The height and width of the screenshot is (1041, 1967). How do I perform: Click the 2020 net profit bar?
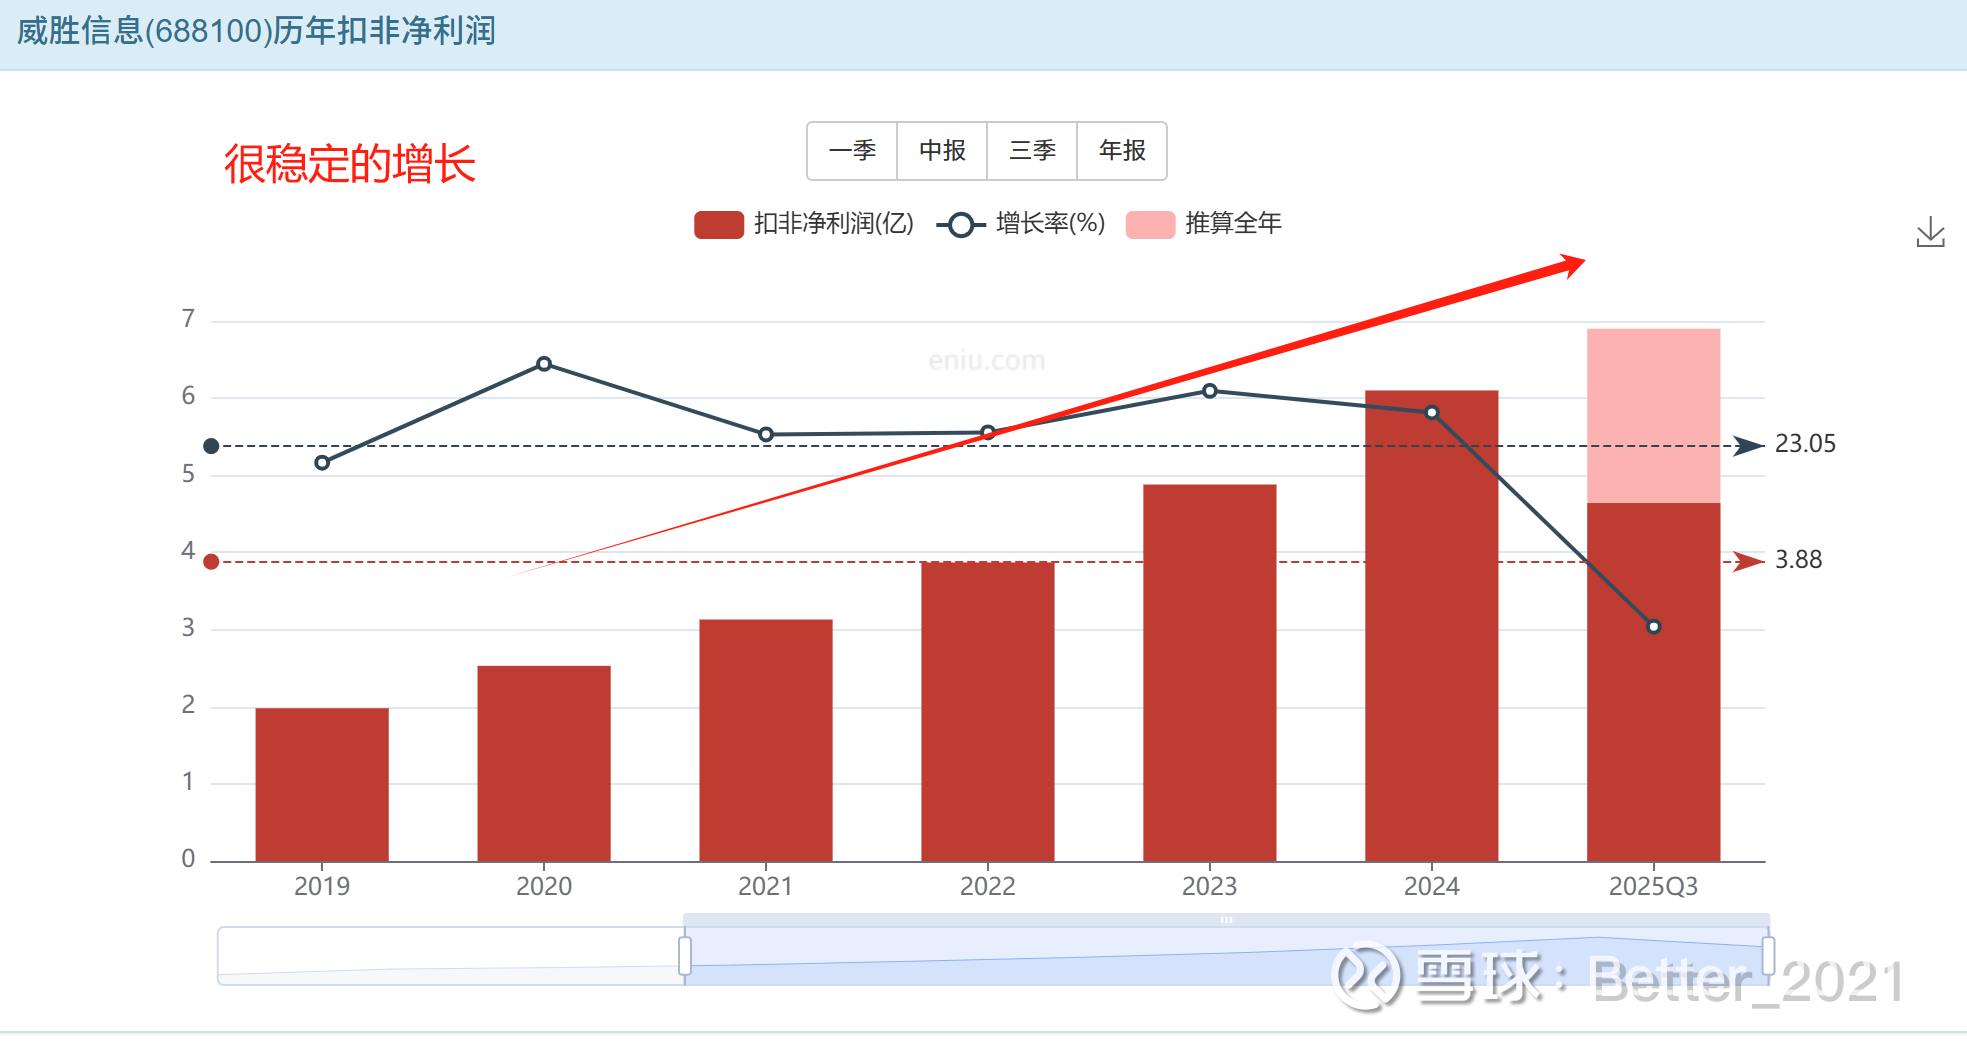click(544, 764)
